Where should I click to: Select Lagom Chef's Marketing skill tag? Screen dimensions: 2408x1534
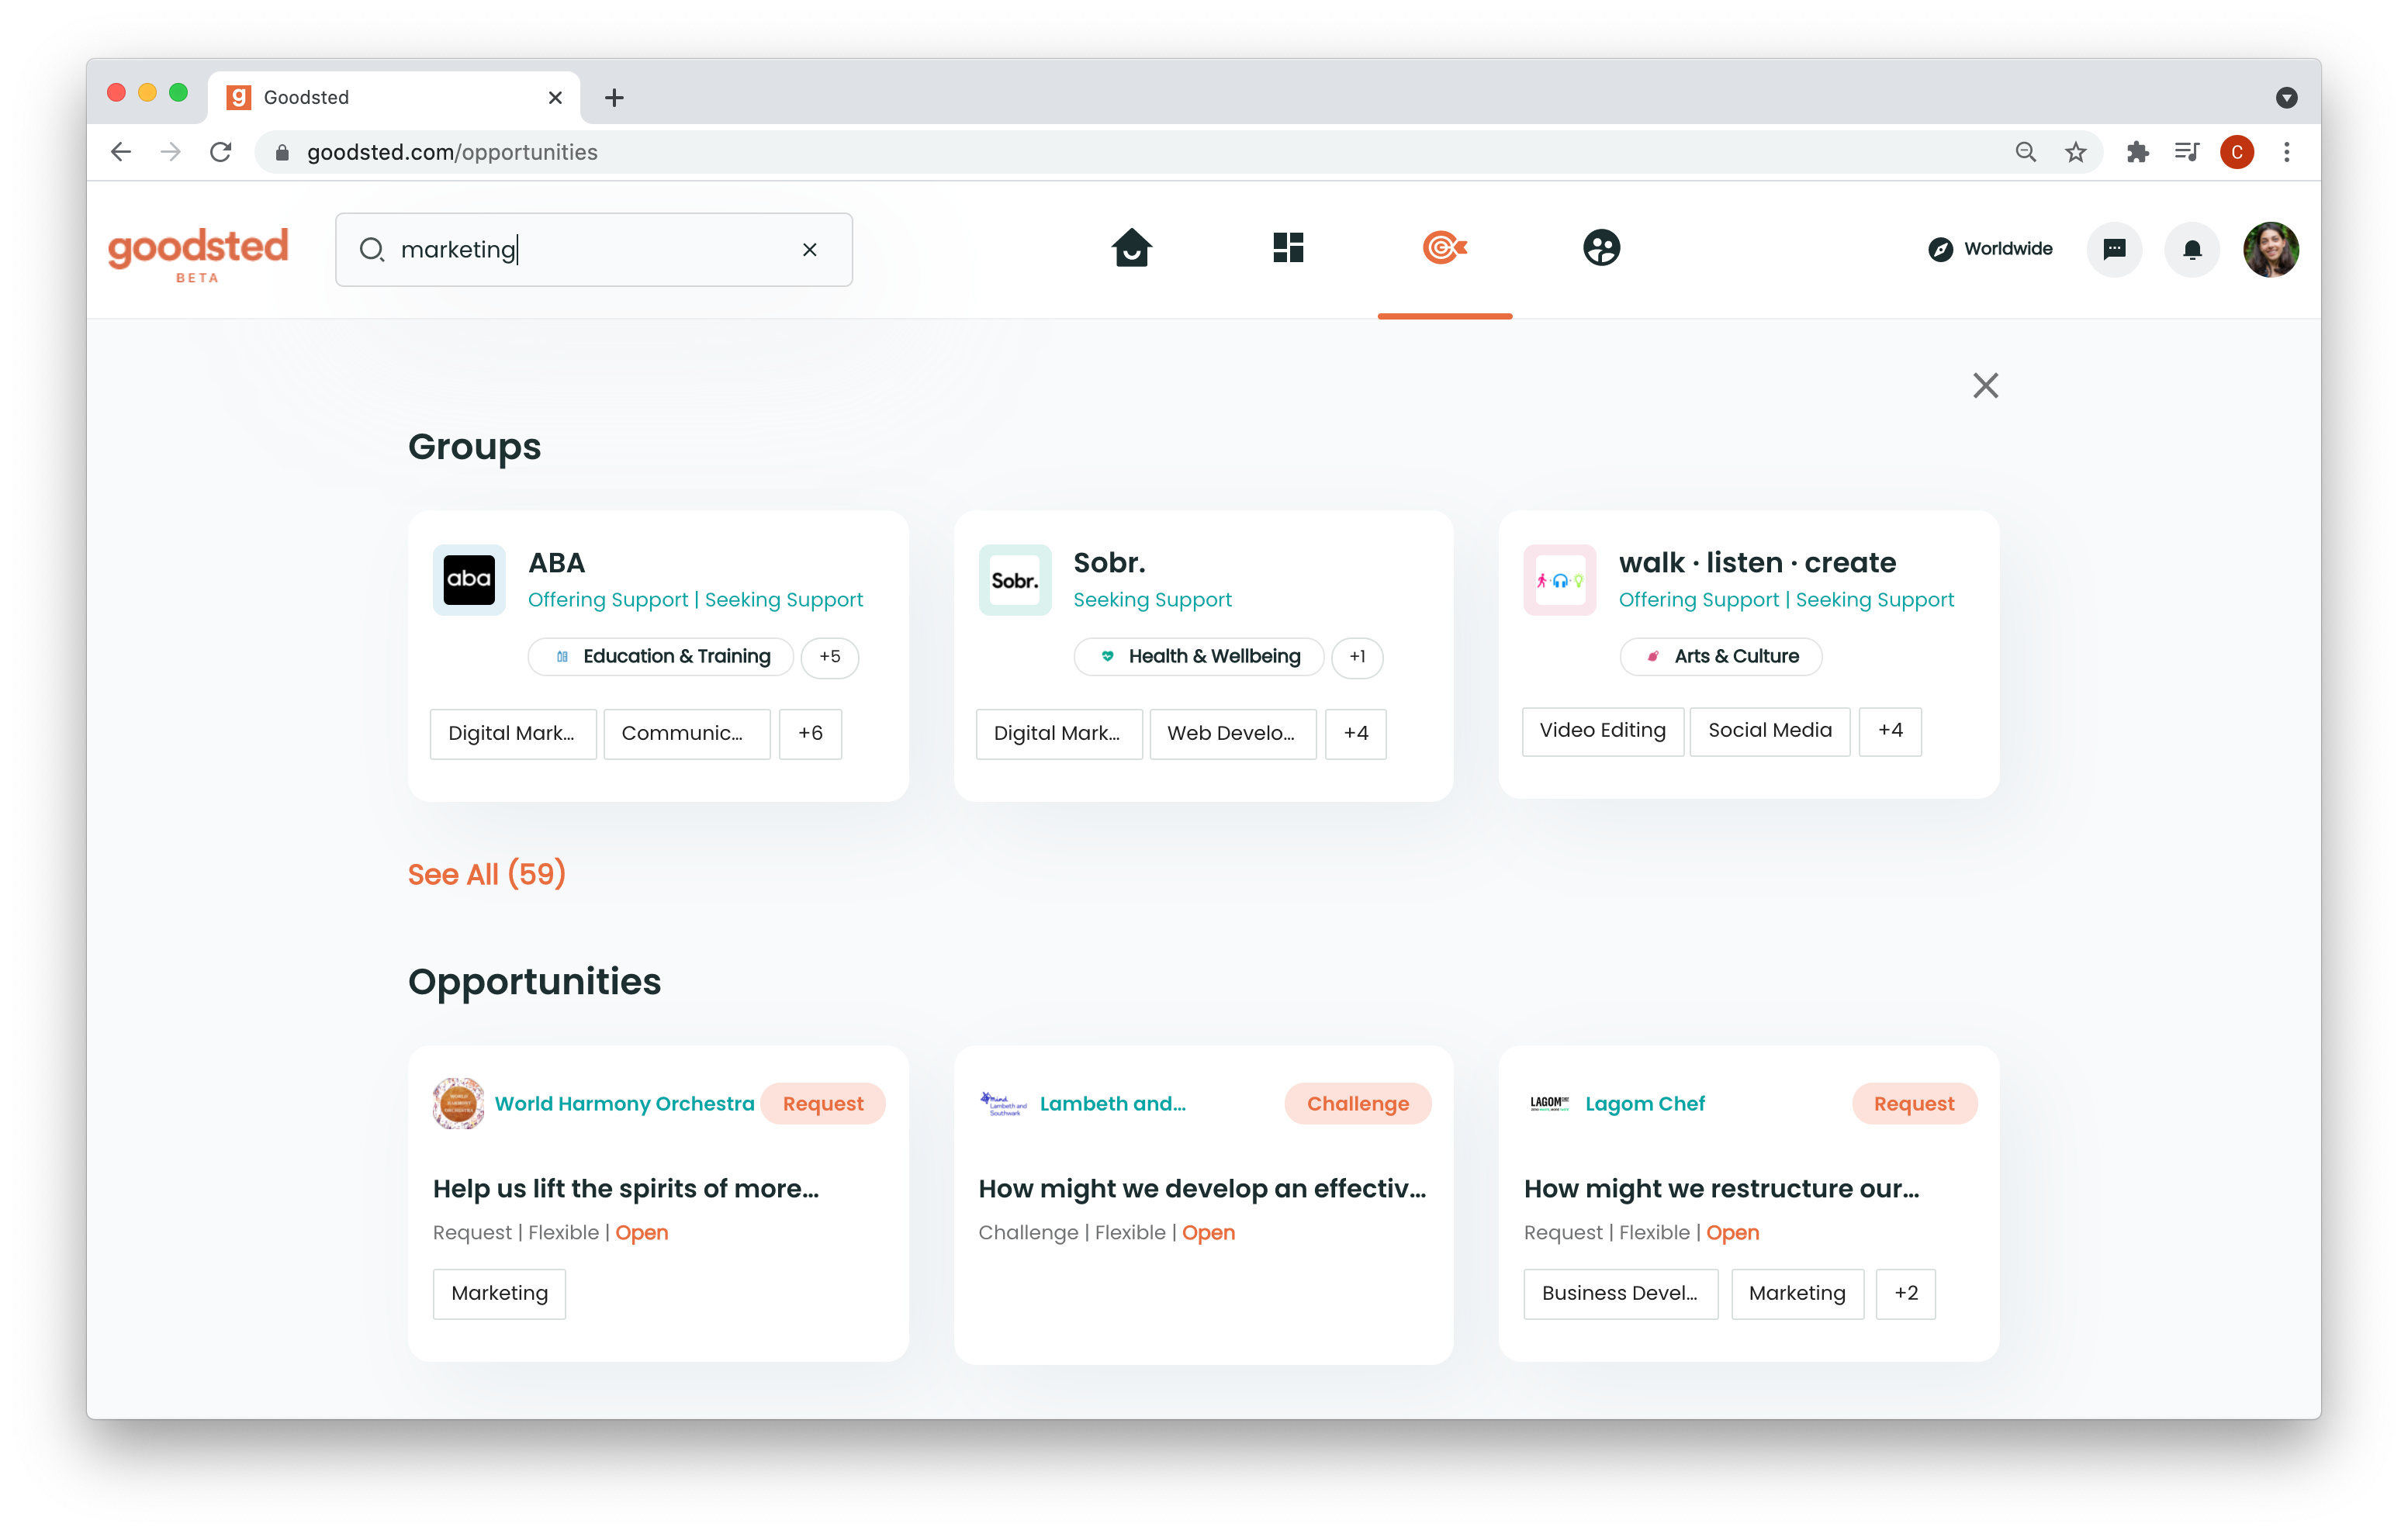[x=1797, y=1294]
